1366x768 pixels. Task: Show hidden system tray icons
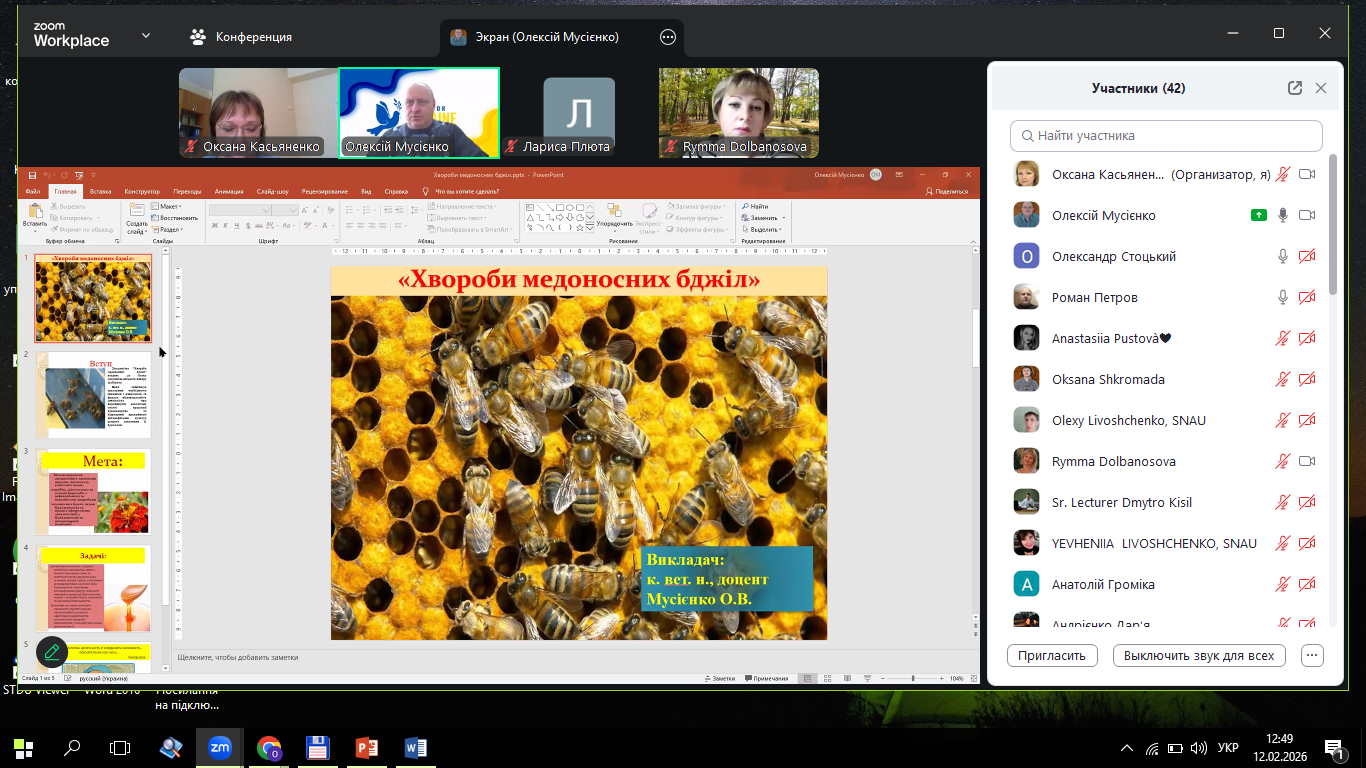[1127, 748]
